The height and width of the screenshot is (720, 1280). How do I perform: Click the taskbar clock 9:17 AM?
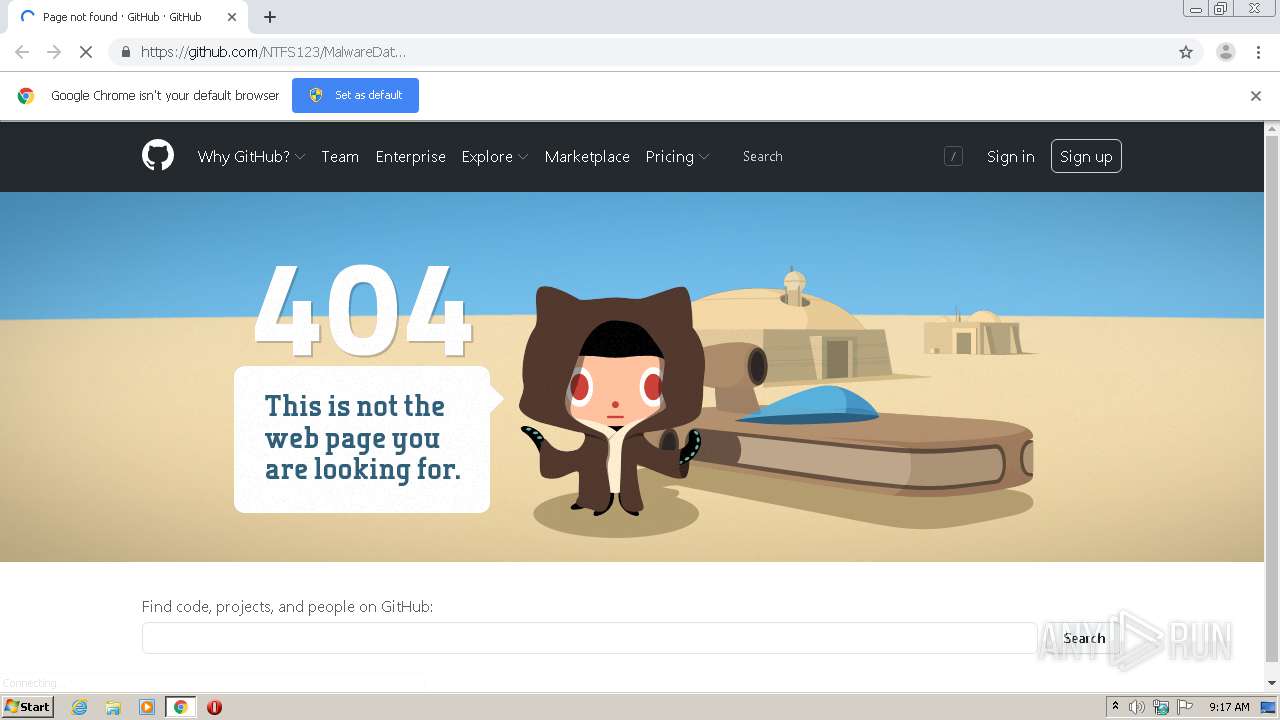pos(1229,707)
